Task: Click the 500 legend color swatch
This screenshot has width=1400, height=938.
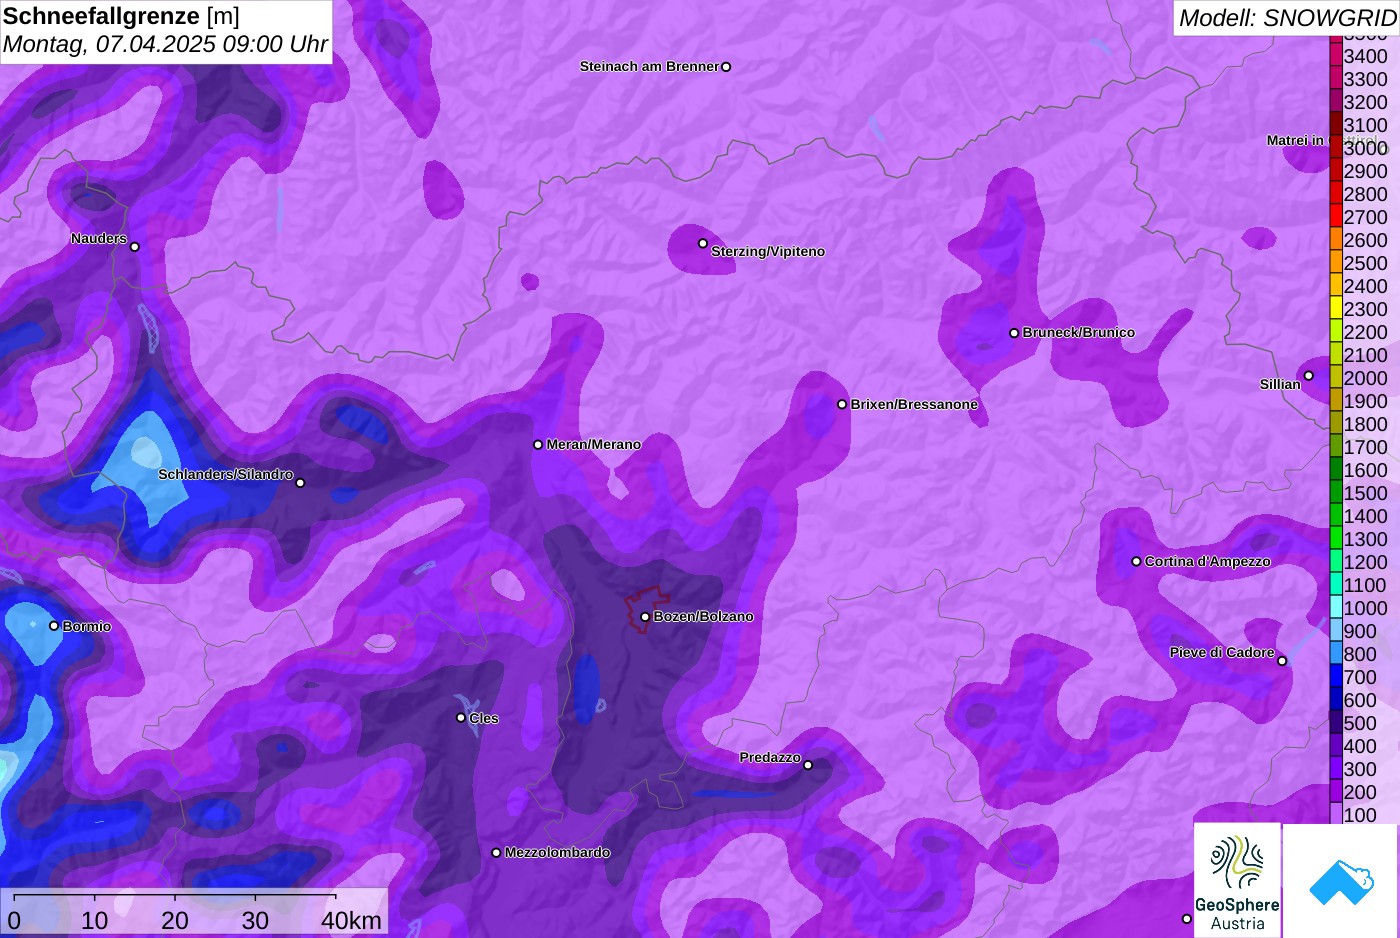Action: pos(1336,722)
